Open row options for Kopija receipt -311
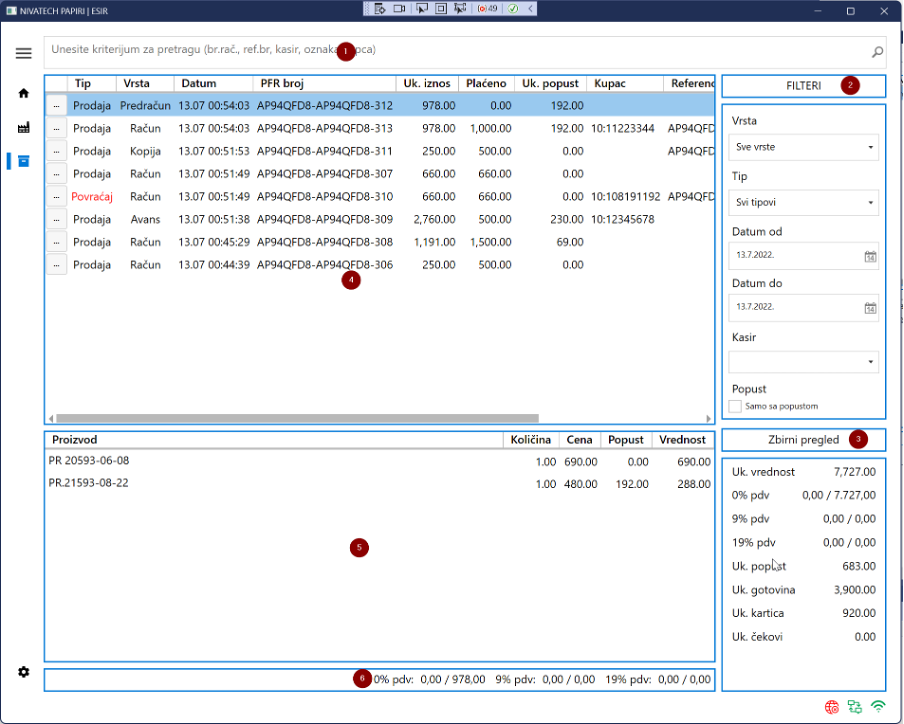904x724 pixels. [x=56, y=151]
